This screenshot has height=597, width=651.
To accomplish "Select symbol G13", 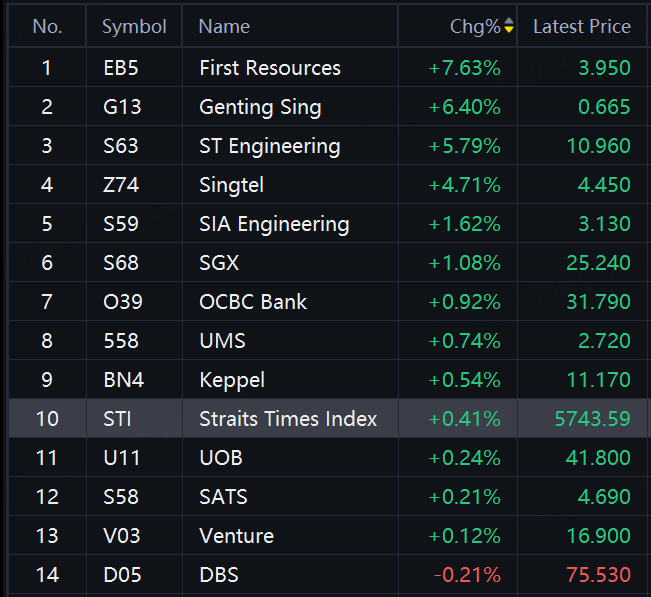I will pos(122,107).
